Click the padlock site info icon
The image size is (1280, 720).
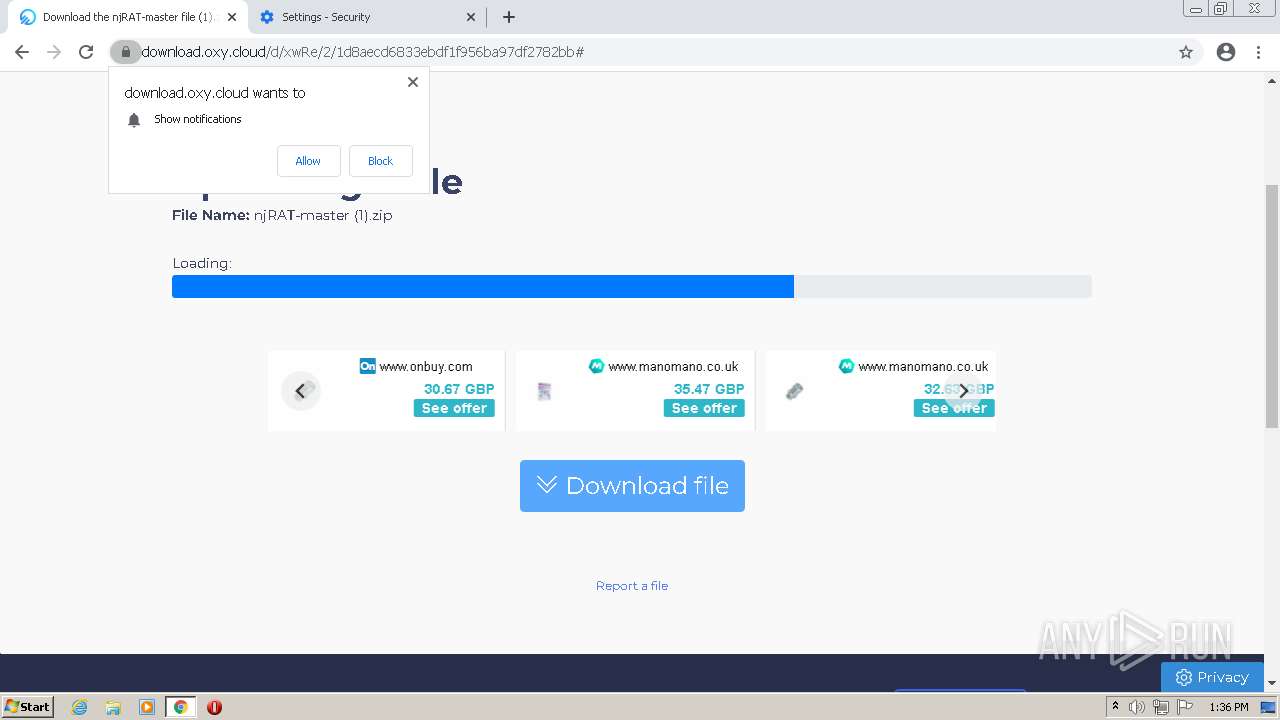(x=125, y=52)
